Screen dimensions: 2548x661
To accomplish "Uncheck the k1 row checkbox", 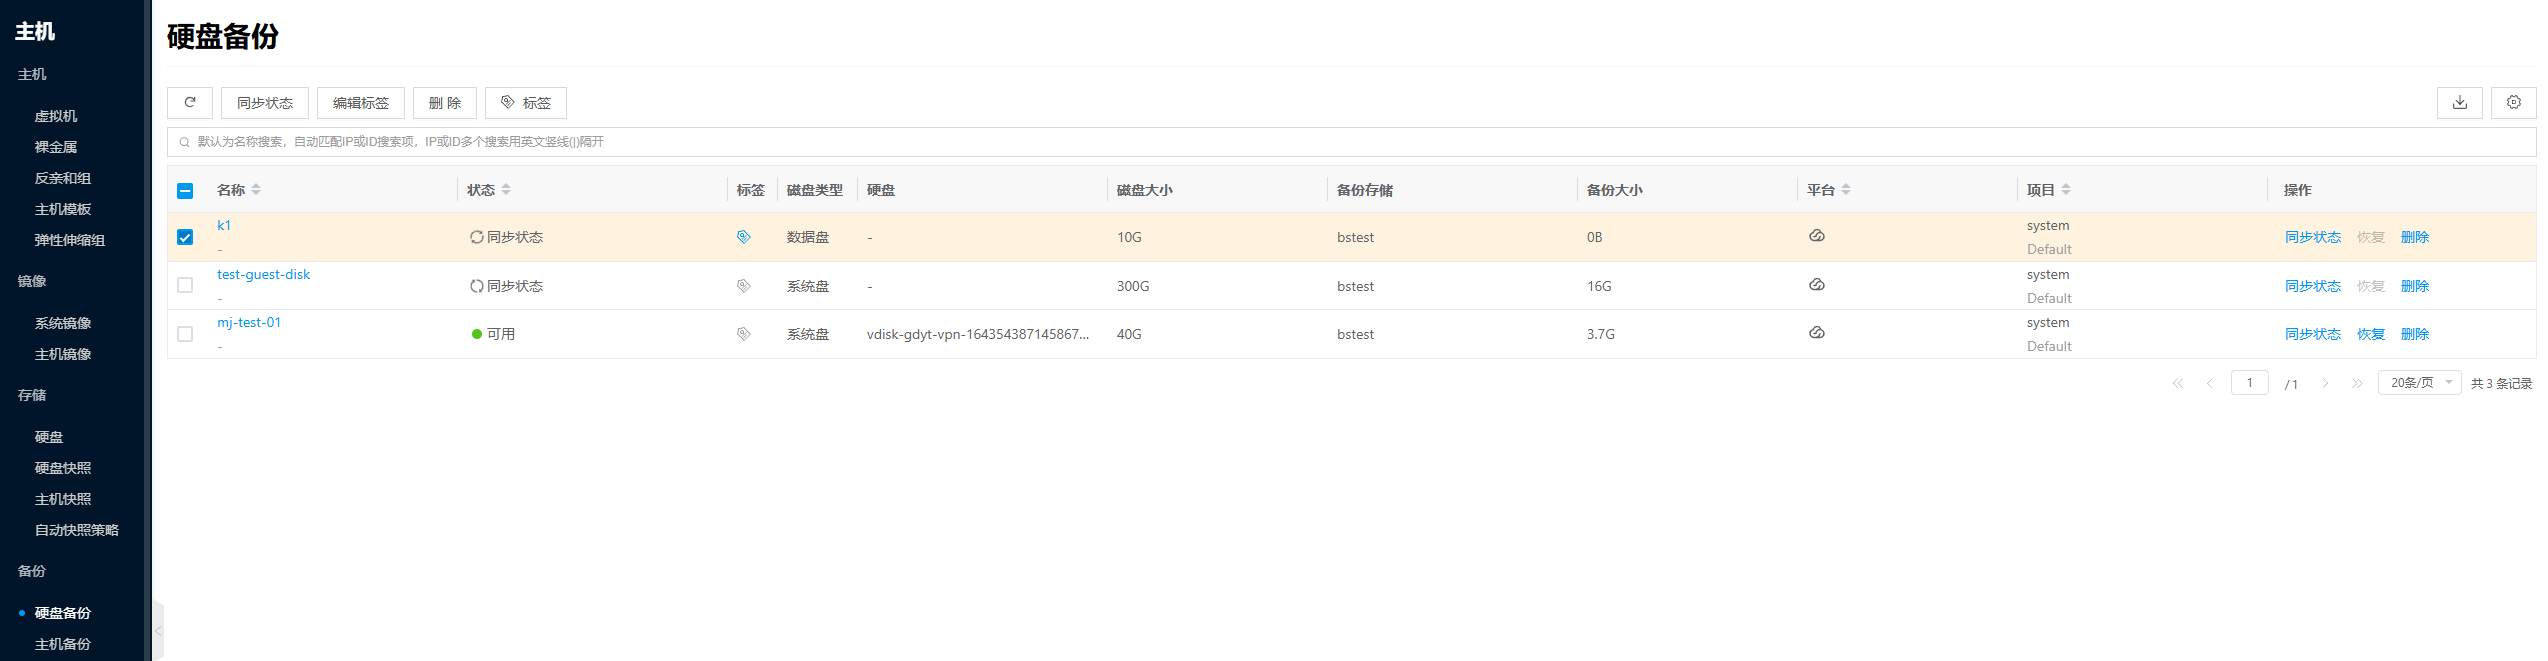I will tap(185, 237).
